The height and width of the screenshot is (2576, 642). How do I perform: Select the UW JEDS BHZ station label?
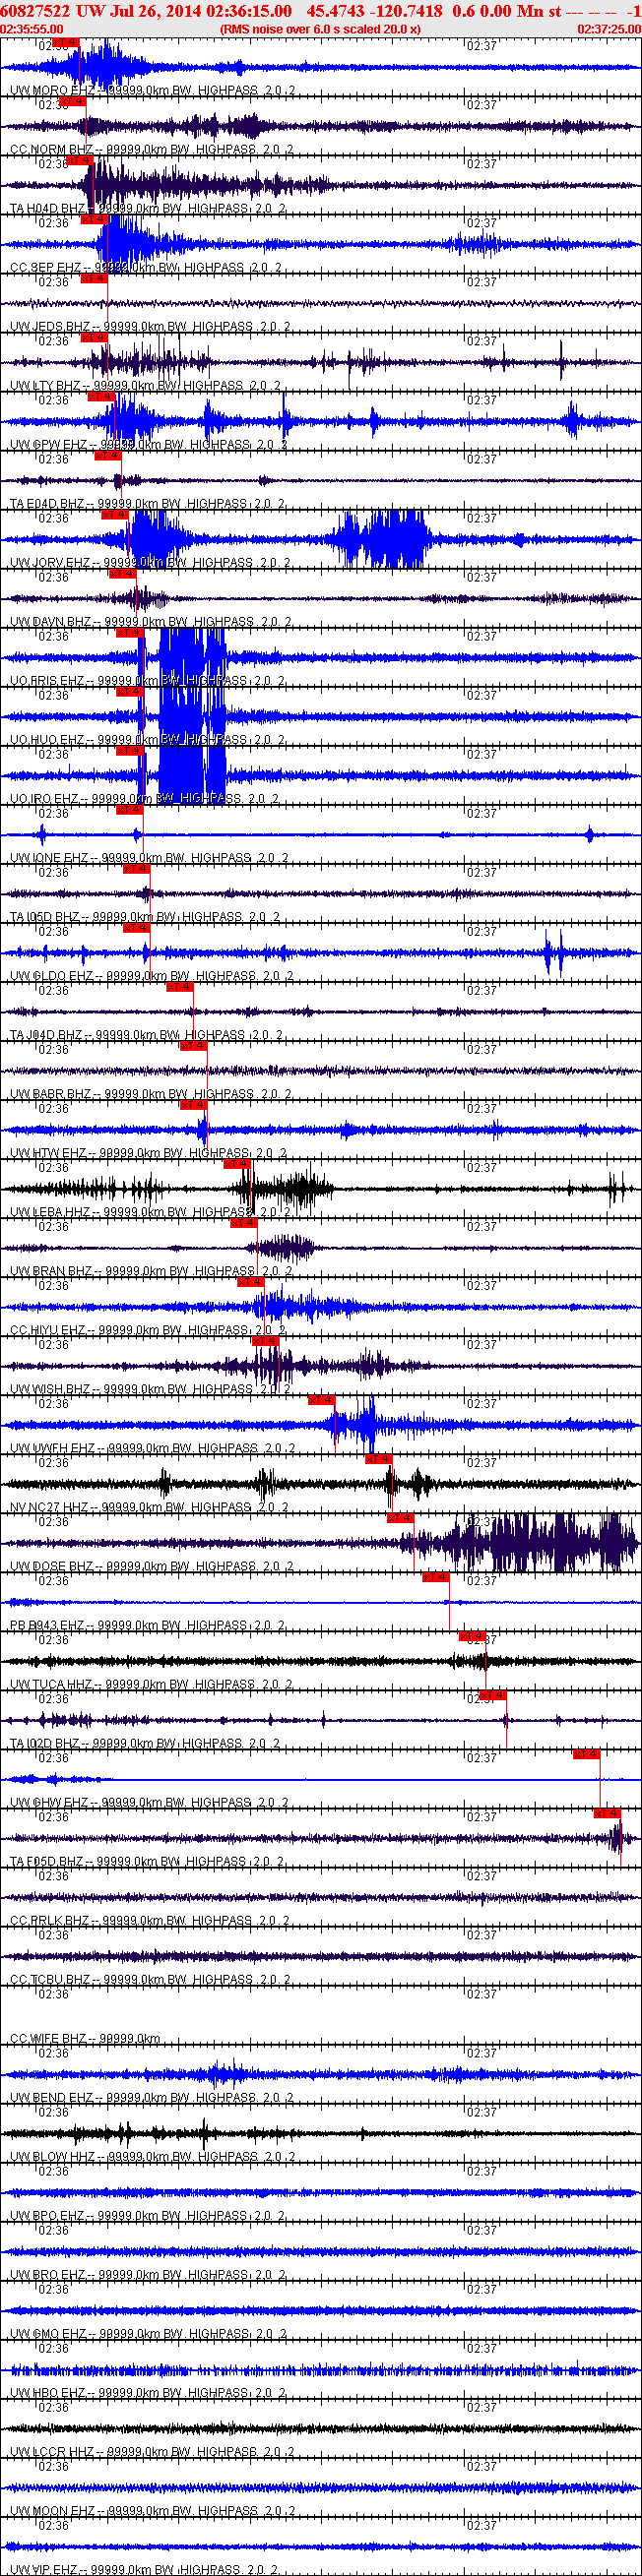[x=150, y=327]
